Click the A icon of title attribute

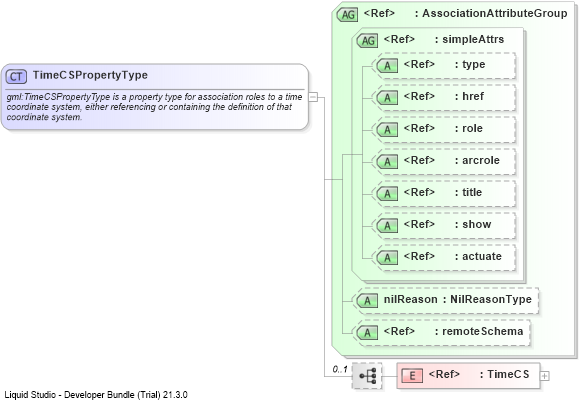pos(388,194)
